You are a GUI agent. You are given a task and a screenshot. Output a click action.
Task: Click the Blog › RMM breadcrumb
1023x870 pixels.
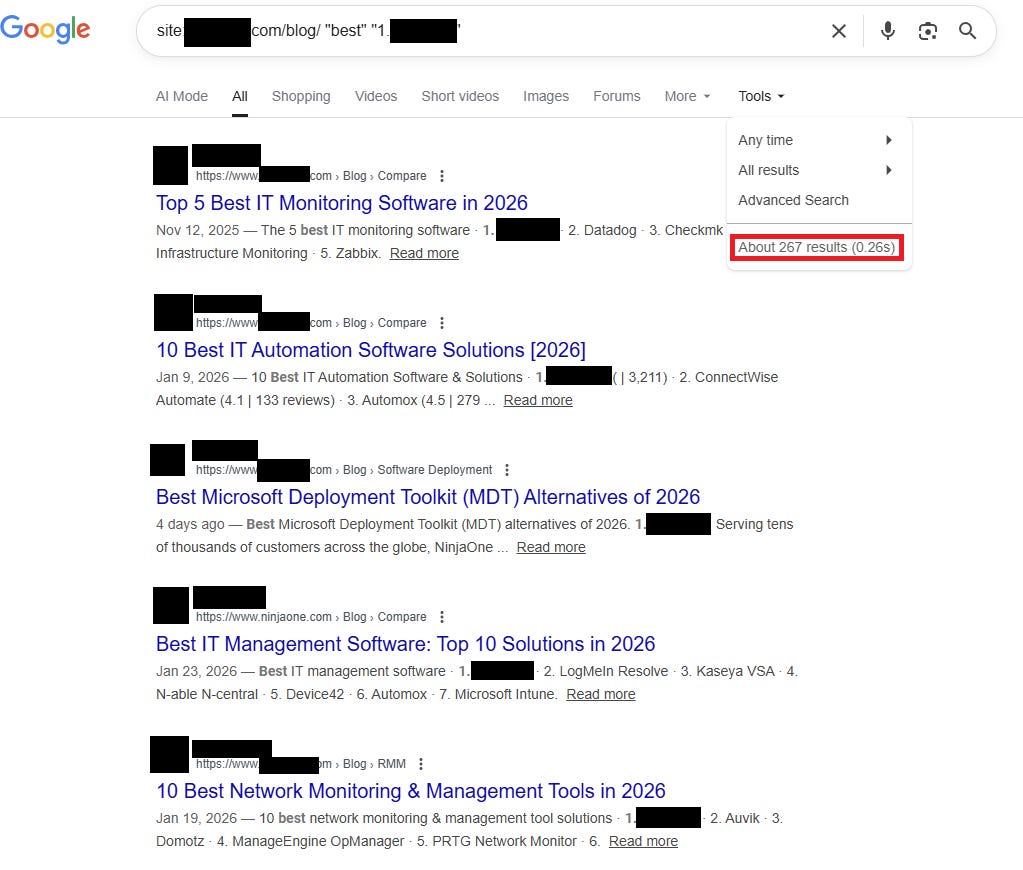[374, 764]
